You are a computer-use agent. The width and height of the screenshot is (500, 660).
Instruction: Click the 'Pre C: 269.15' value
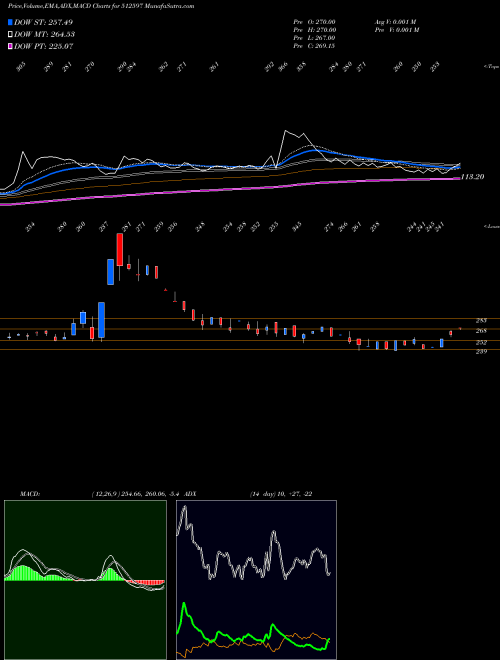[x=314, y=46]
